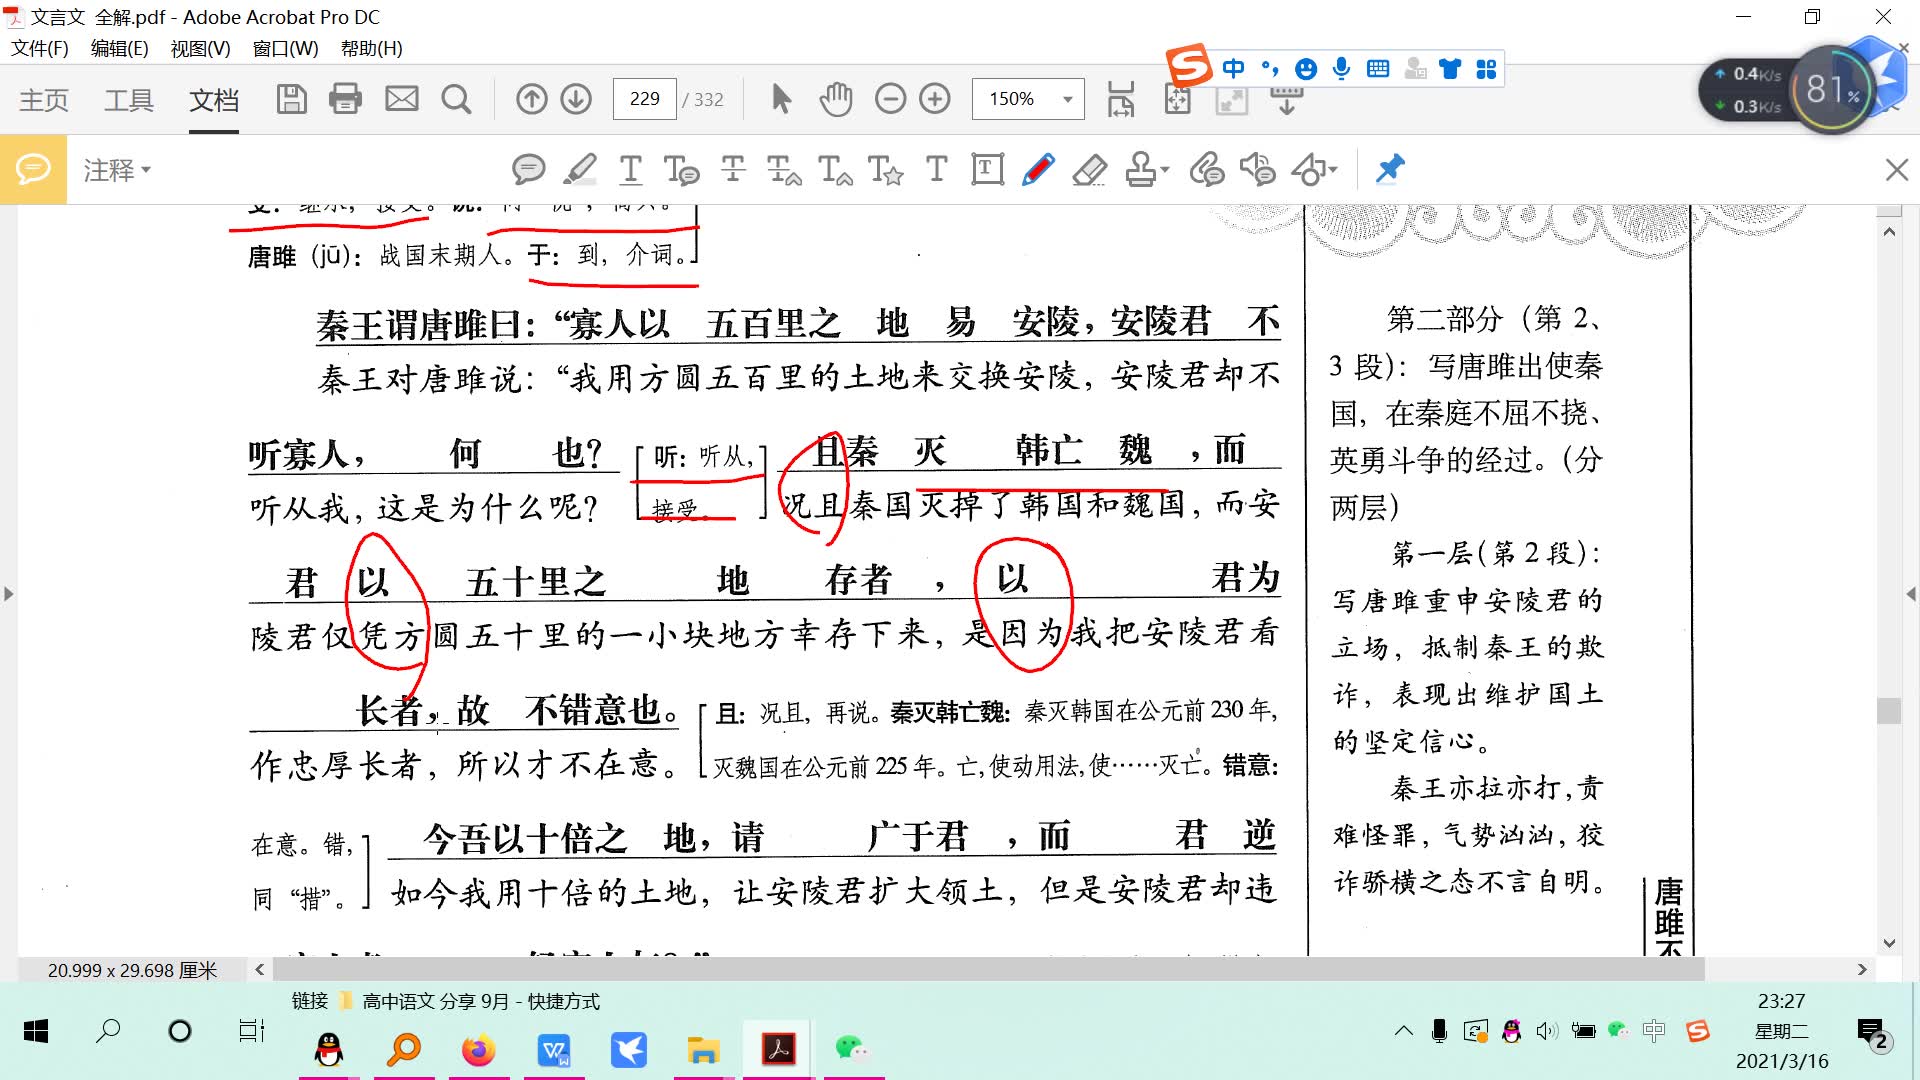This screenshot has height=1080, width=1920.
Task: Expand the page navigation input field
Action: pos(646,98)
